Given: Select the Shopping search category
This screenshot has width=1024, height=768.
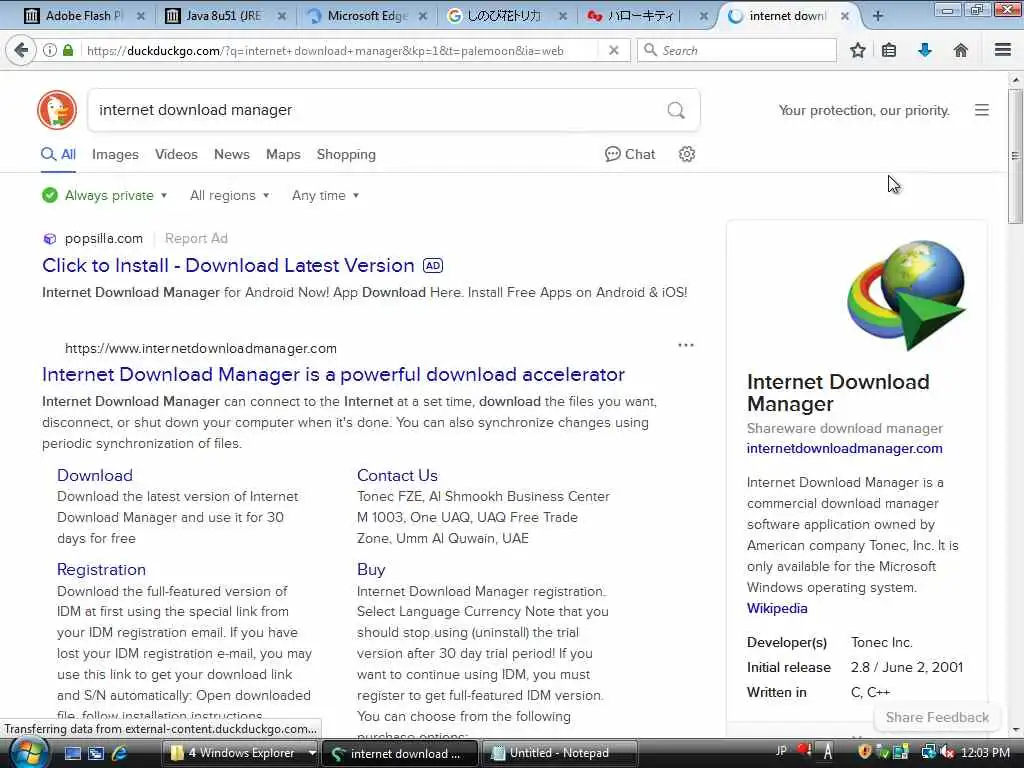Looking at the screenshot, I should coord(346,154).
